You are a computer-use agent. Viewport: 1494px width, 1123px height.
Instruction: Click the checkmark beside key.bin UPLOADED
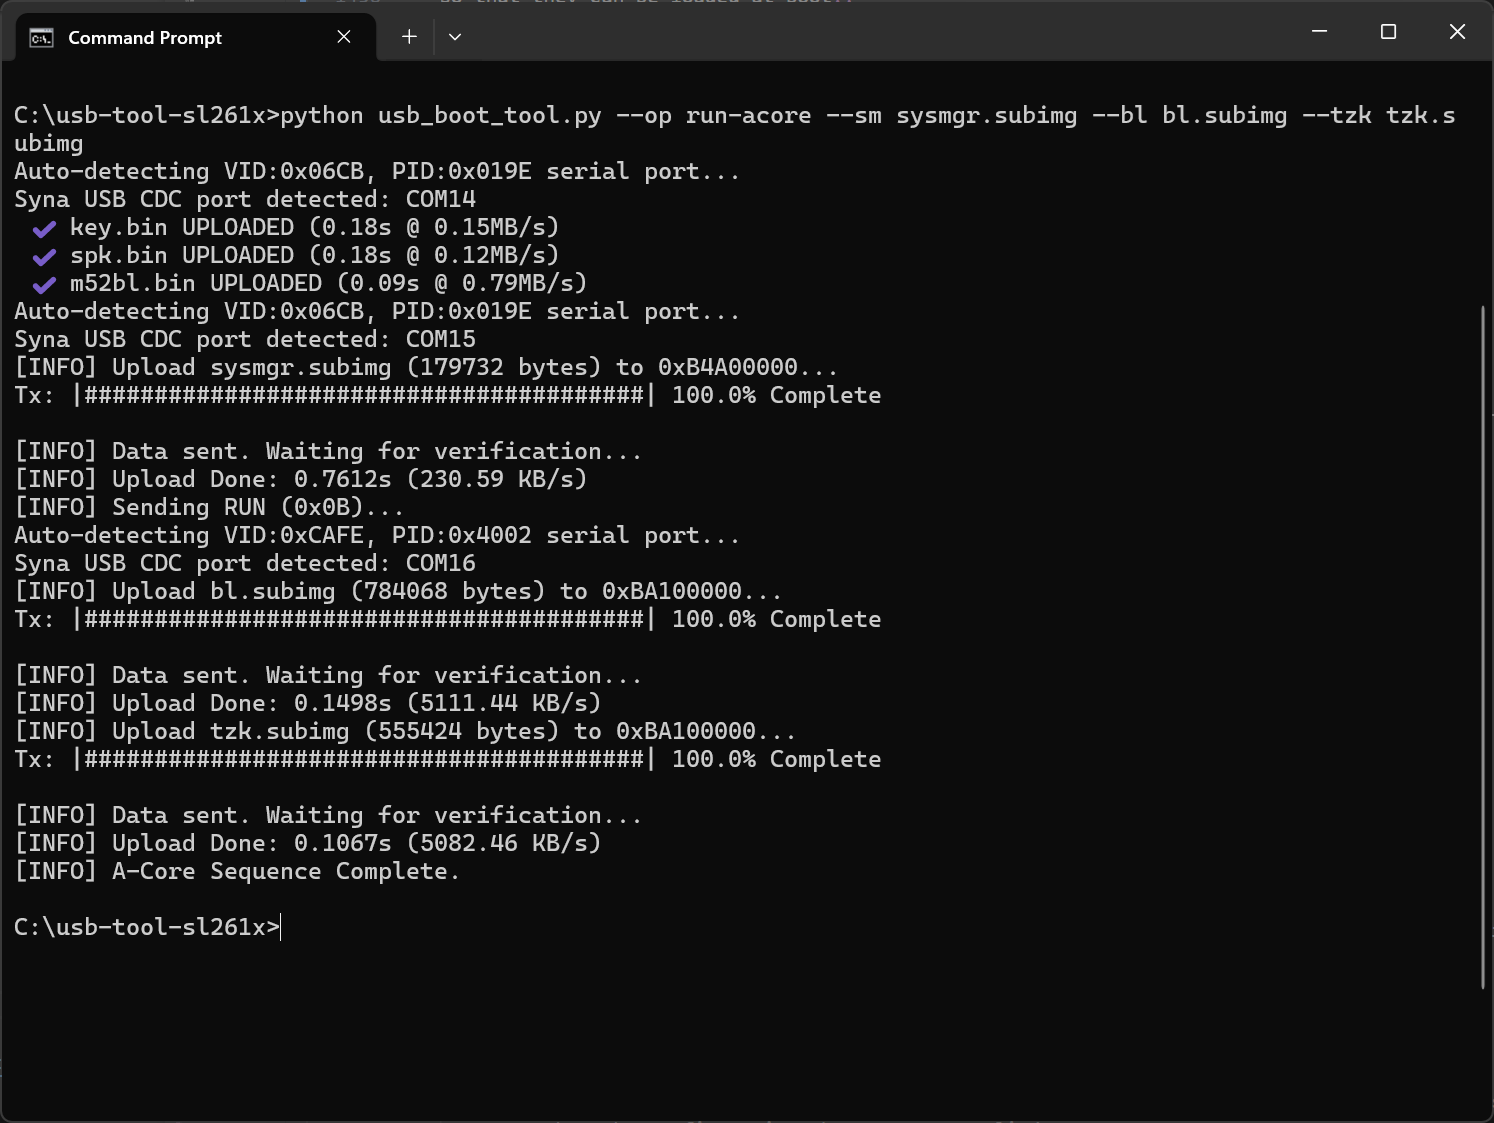[x=43, y=228]
